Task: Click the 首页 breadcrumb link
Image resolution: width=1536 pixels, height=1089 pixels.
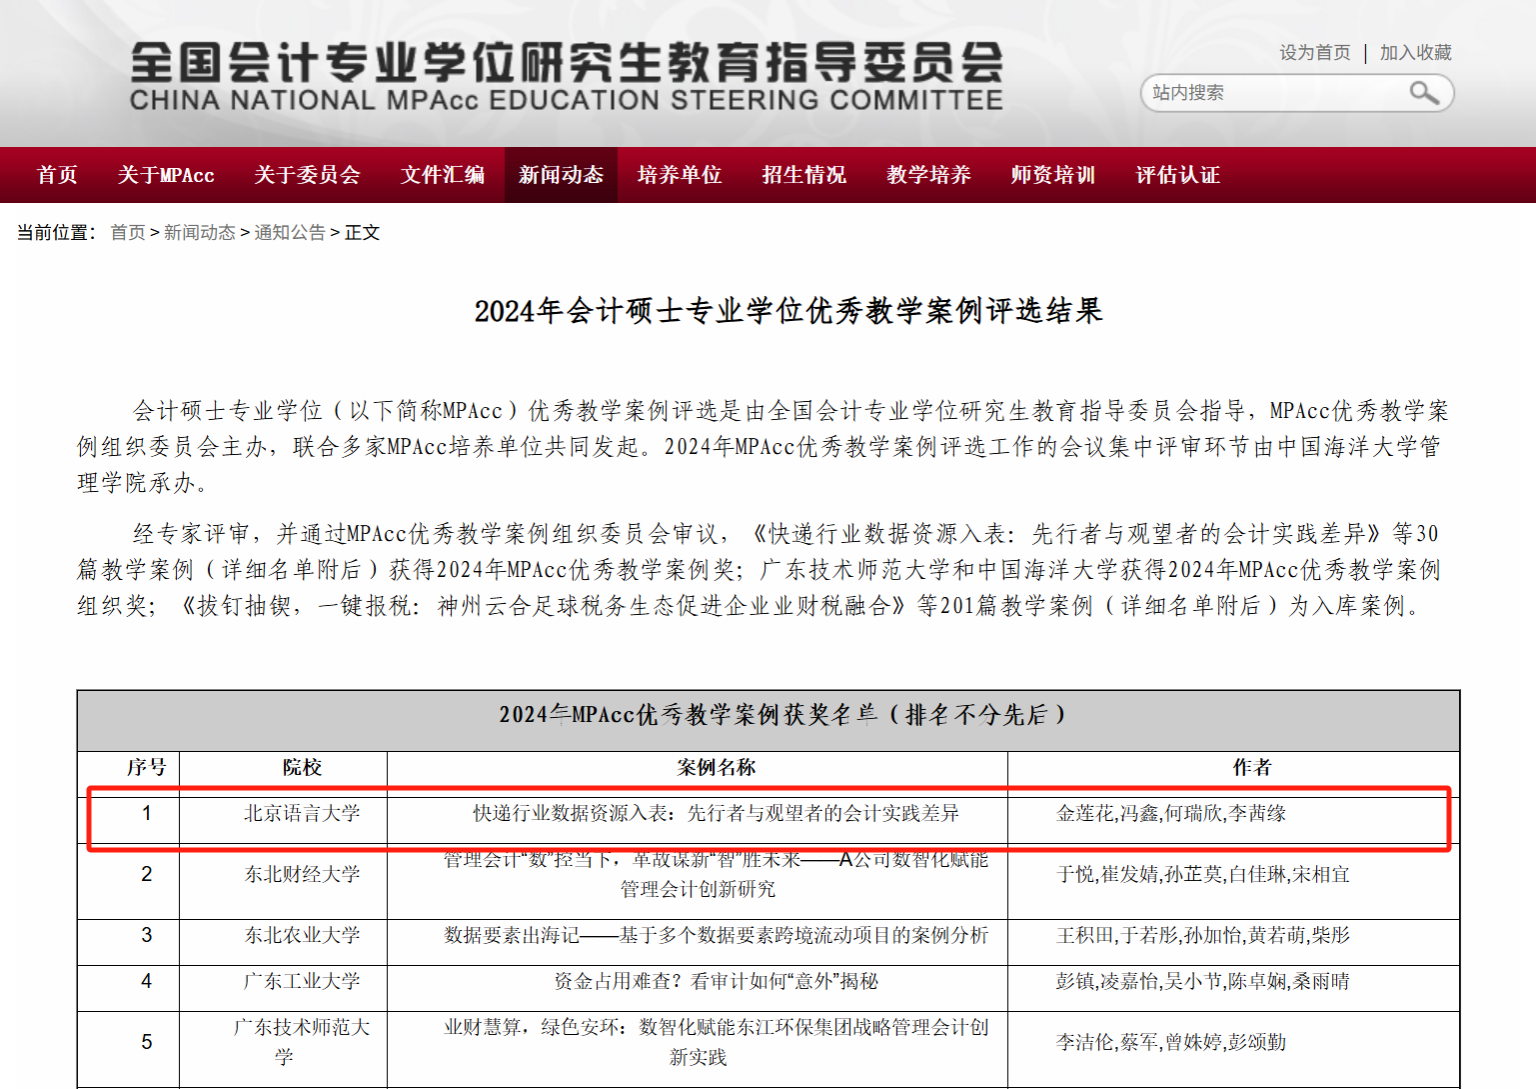Action: pos(127,233)
